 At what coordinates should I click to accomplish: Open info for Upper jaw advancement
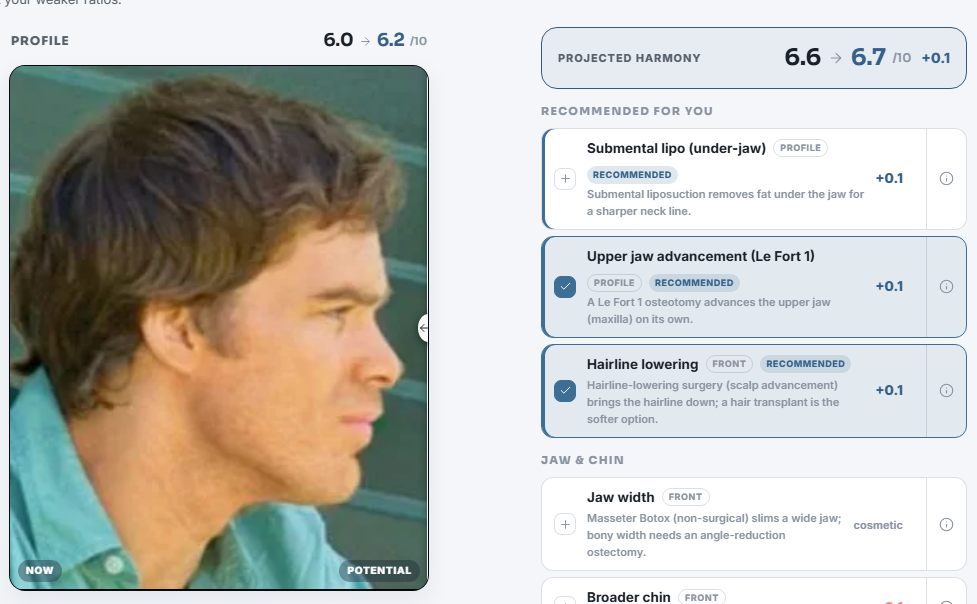946,287
